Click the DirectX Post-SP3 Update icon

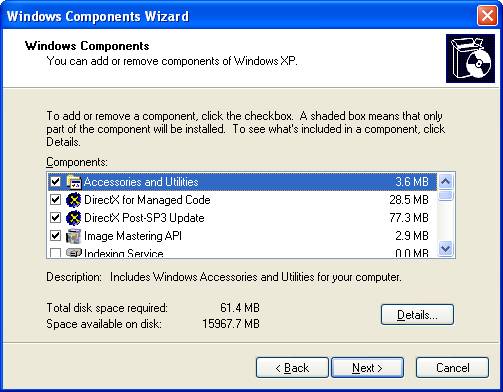(x=73, y=218)
